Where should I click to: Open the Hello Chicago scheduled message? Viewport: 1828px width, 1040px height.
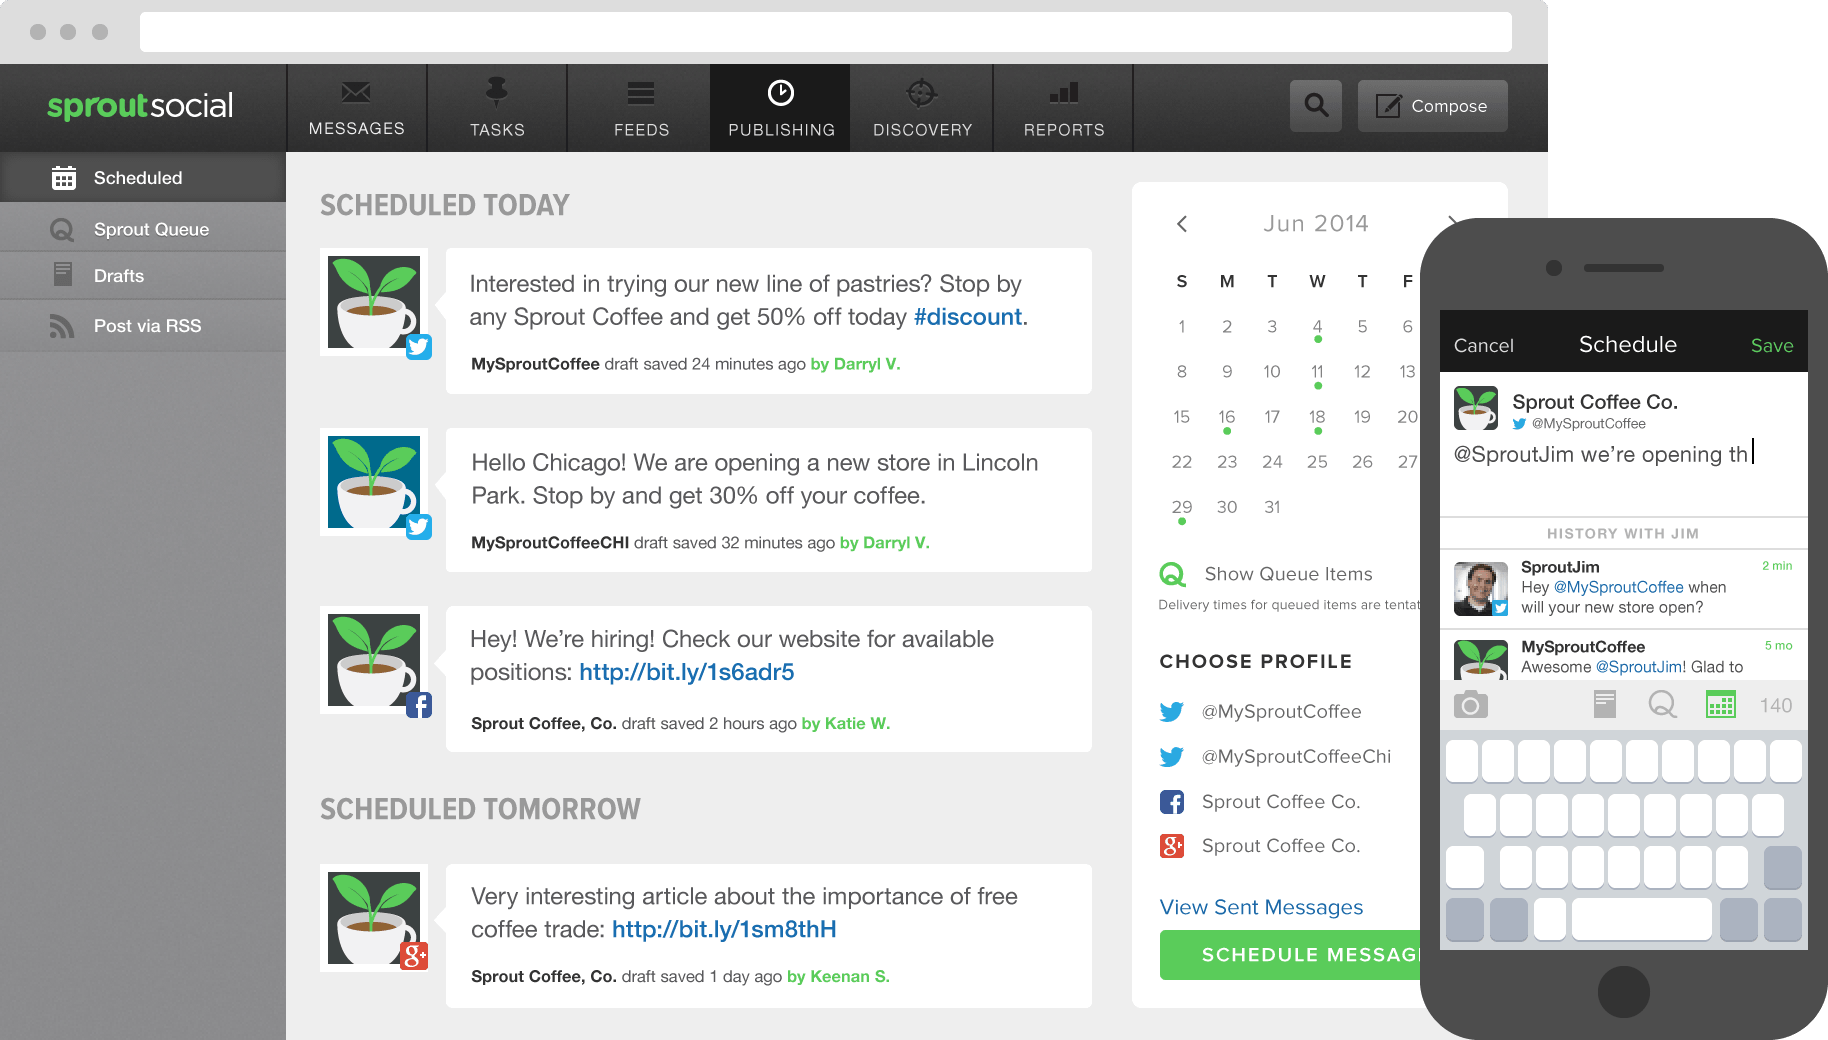coord(769,500)
